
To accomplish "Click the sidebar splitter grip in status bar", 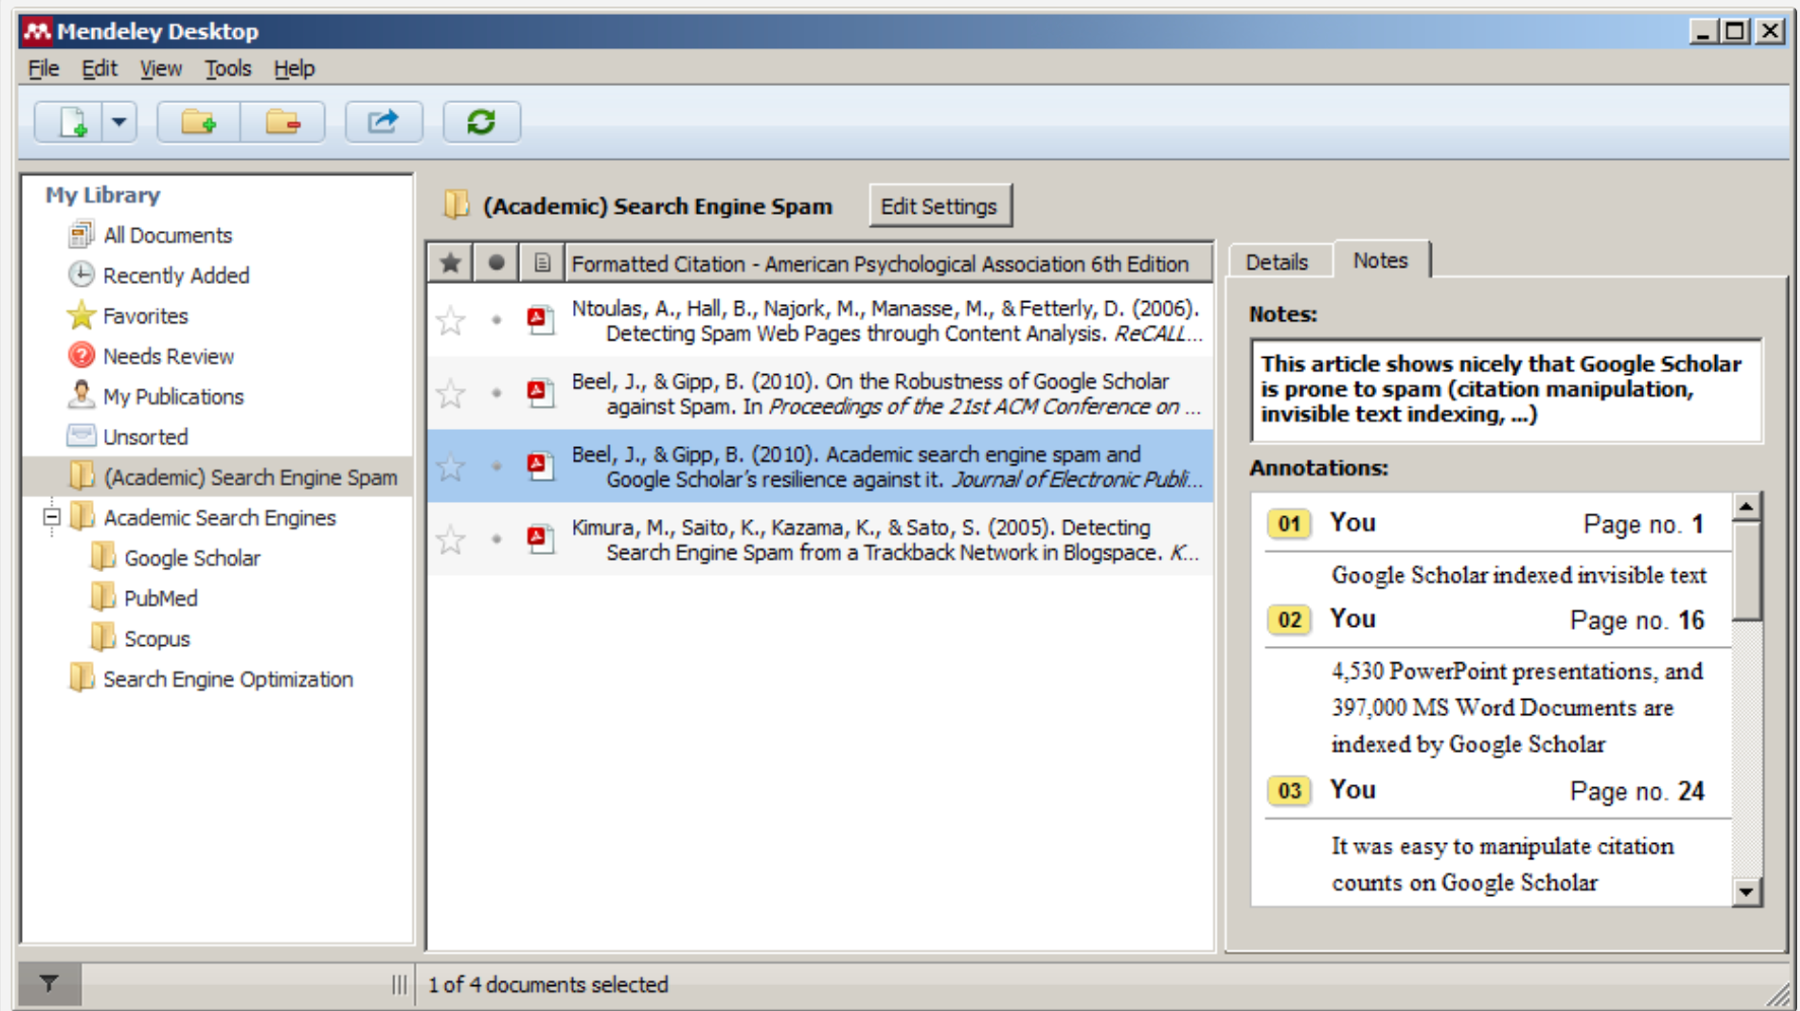I will pos(399,984).
